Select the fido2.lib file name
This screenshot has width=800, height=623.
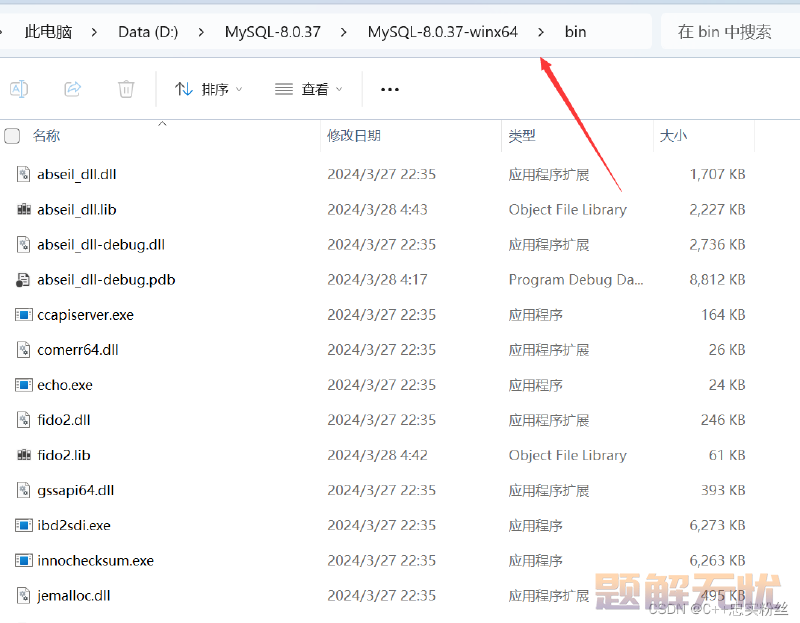point(64,455)
